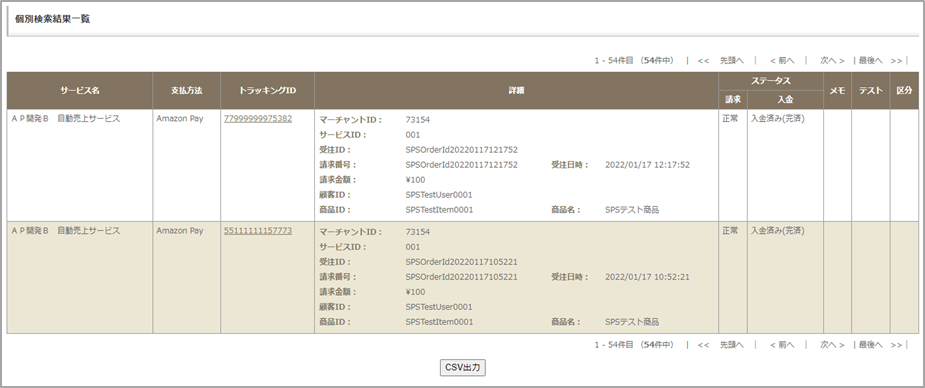925x388 pixels.
Task: Click top result count 1 - 54件目
Action: pos(614,60)
